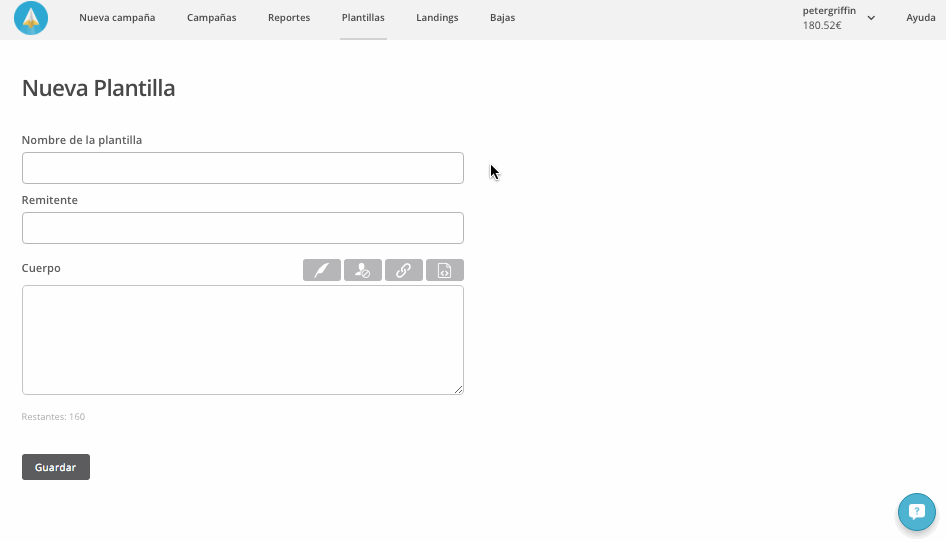
Task: Open the Bajas section
Action: [x=502, y=18]
